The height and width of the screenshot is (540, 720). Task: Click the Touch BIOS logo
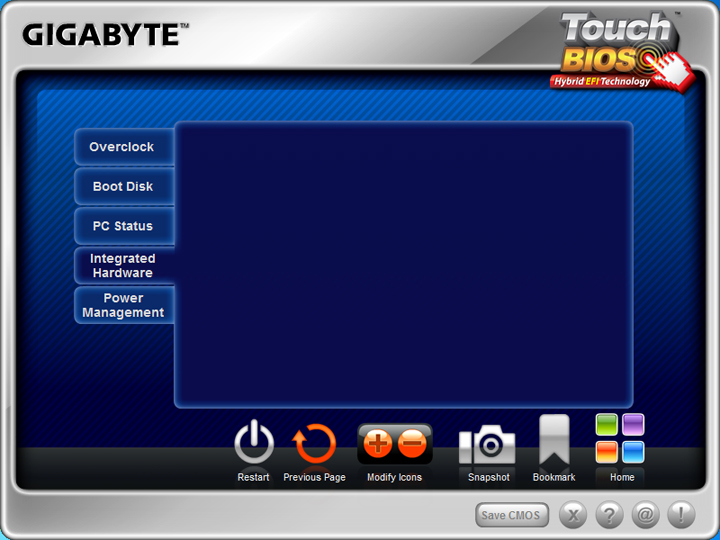(x=618, y=50)
